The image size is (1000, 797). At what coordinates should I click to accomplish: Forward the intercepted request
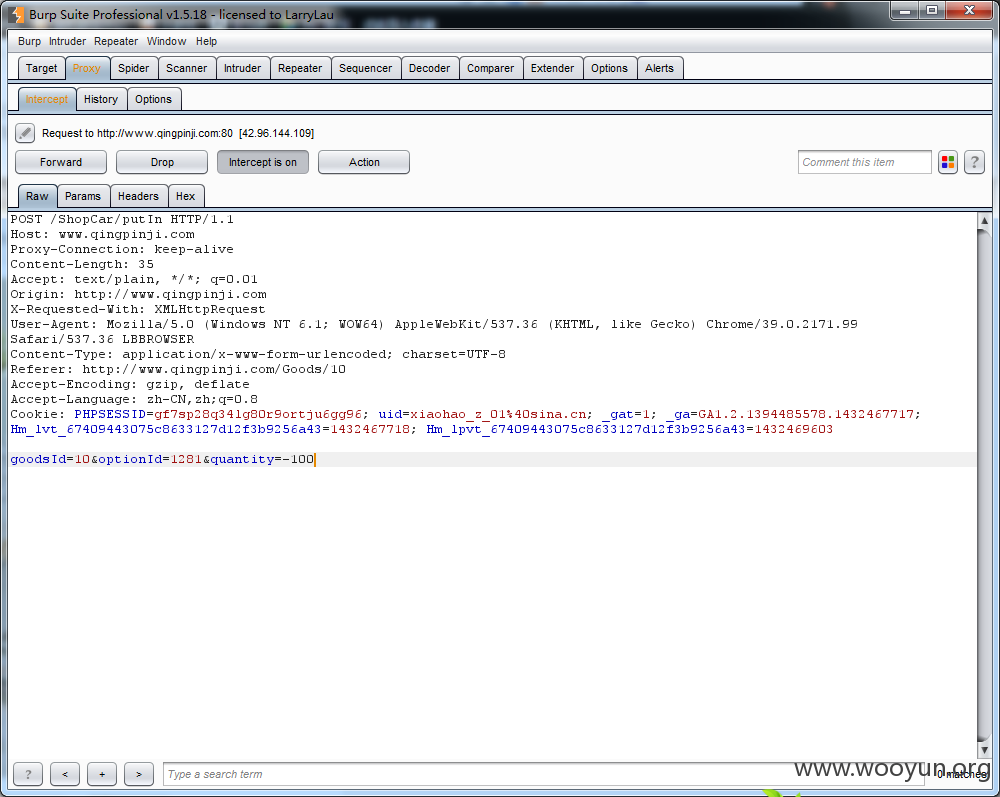pos(61,162)
